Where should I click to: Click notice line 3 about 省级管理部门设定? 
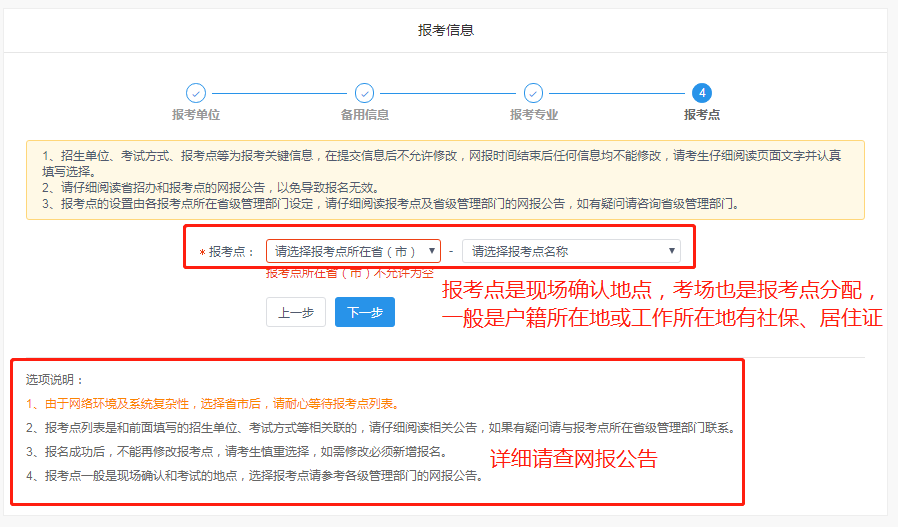(392, 203)
